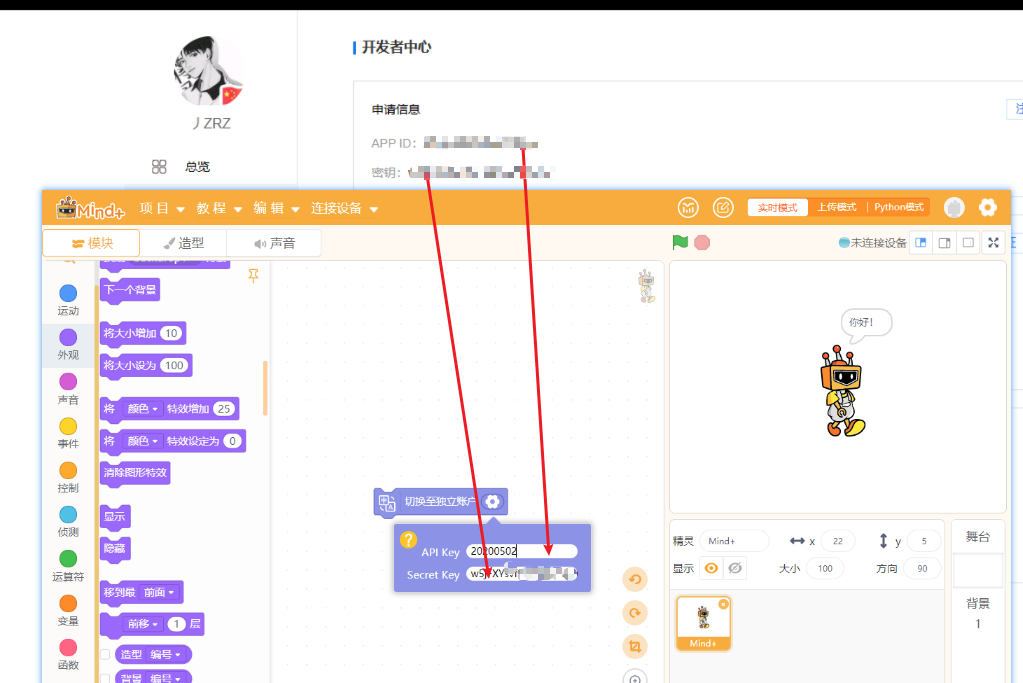Open 颜色 dropdown in 特效增加 block

142,409
